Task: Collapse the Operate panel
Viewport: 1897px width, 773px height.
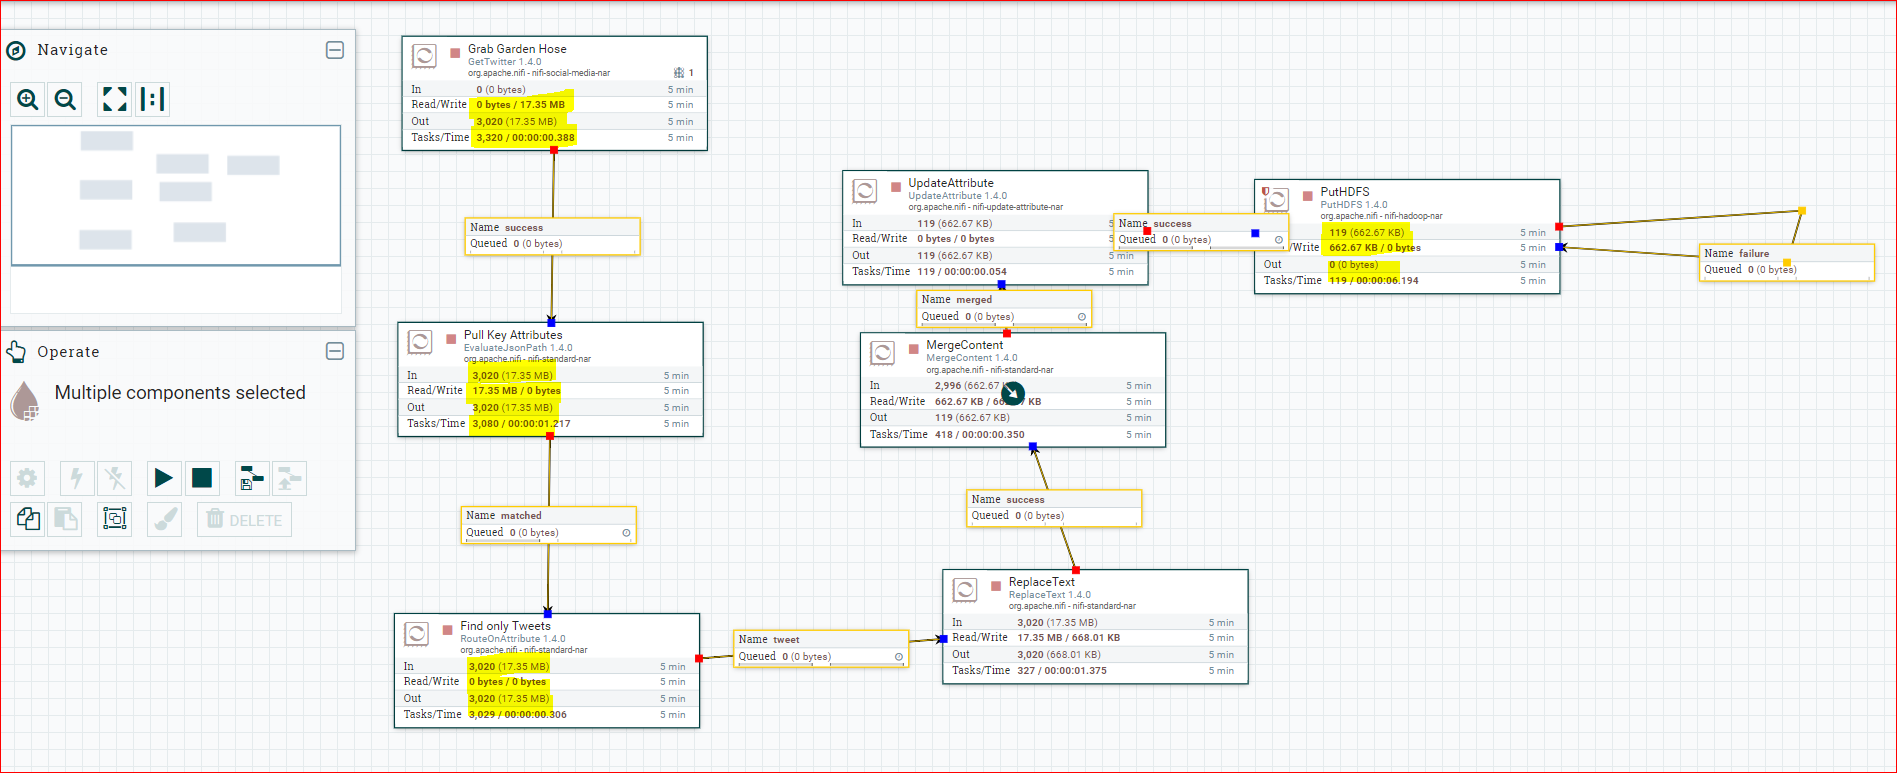Action: pos(335,351)
